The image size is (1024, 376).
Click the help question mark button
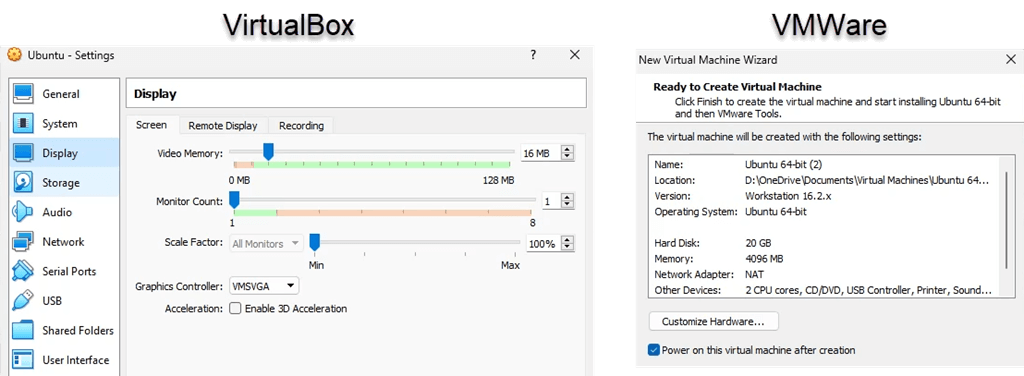click(534, 55)
